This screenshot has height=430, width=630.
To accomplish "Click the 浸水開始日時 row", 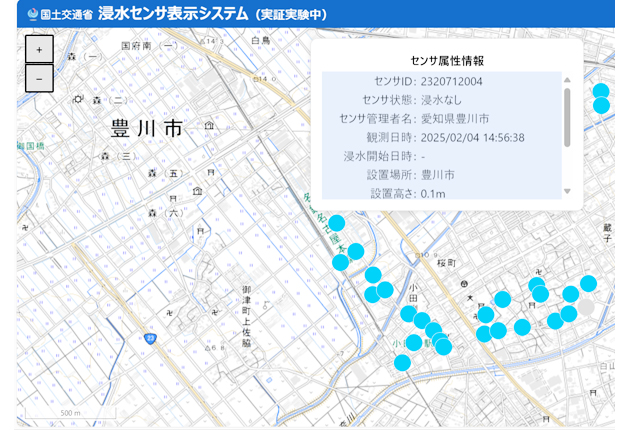I will 442,156.
